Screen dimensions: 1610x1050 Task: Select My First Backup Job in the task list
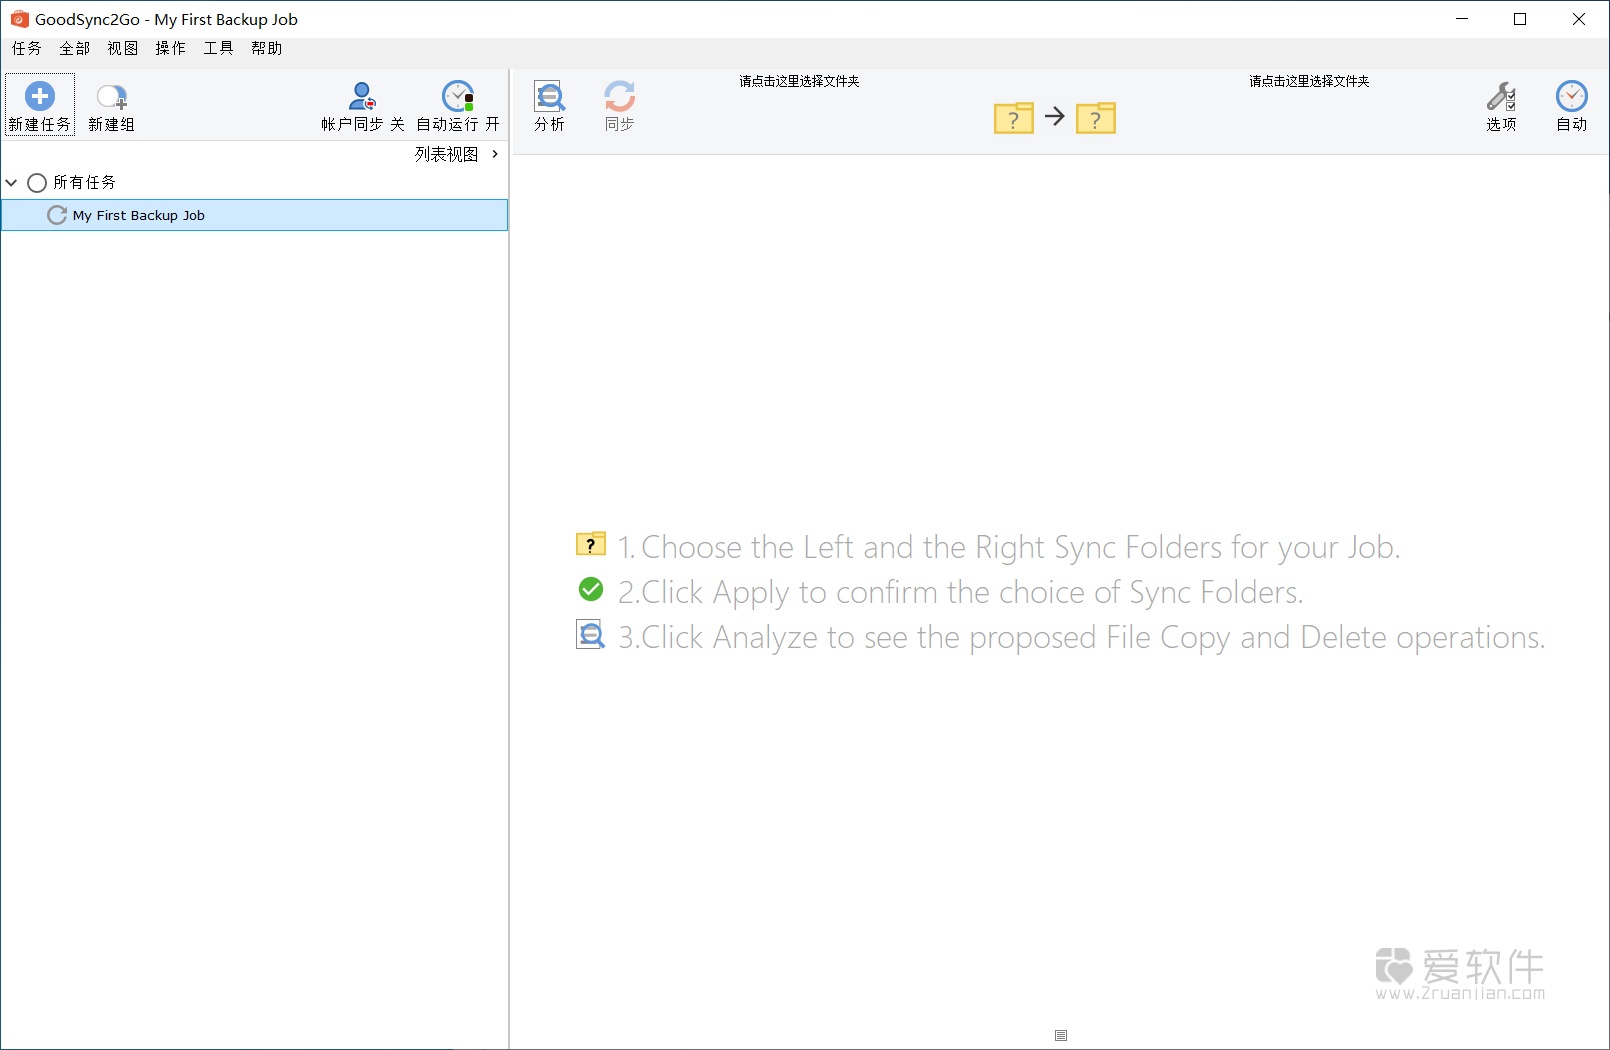tap(138, 214)
